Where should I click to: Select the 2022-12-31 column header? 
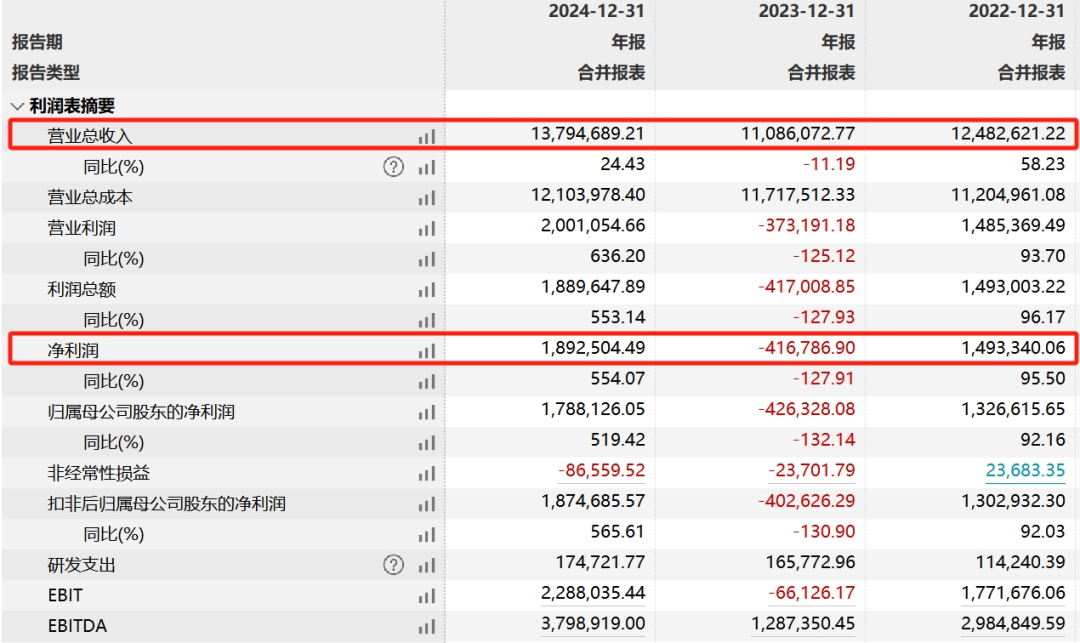pos(1017,11)
